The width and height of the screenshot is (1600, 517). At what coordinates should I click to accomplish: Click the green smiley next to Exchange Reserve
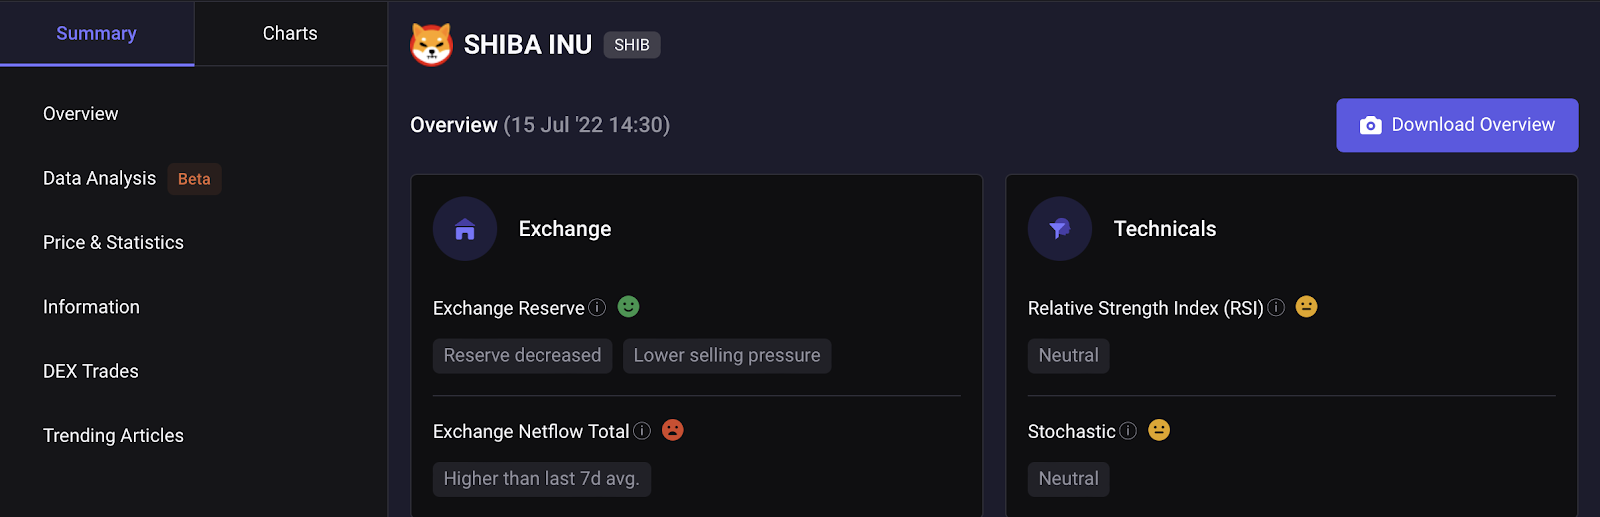[628, 307]
